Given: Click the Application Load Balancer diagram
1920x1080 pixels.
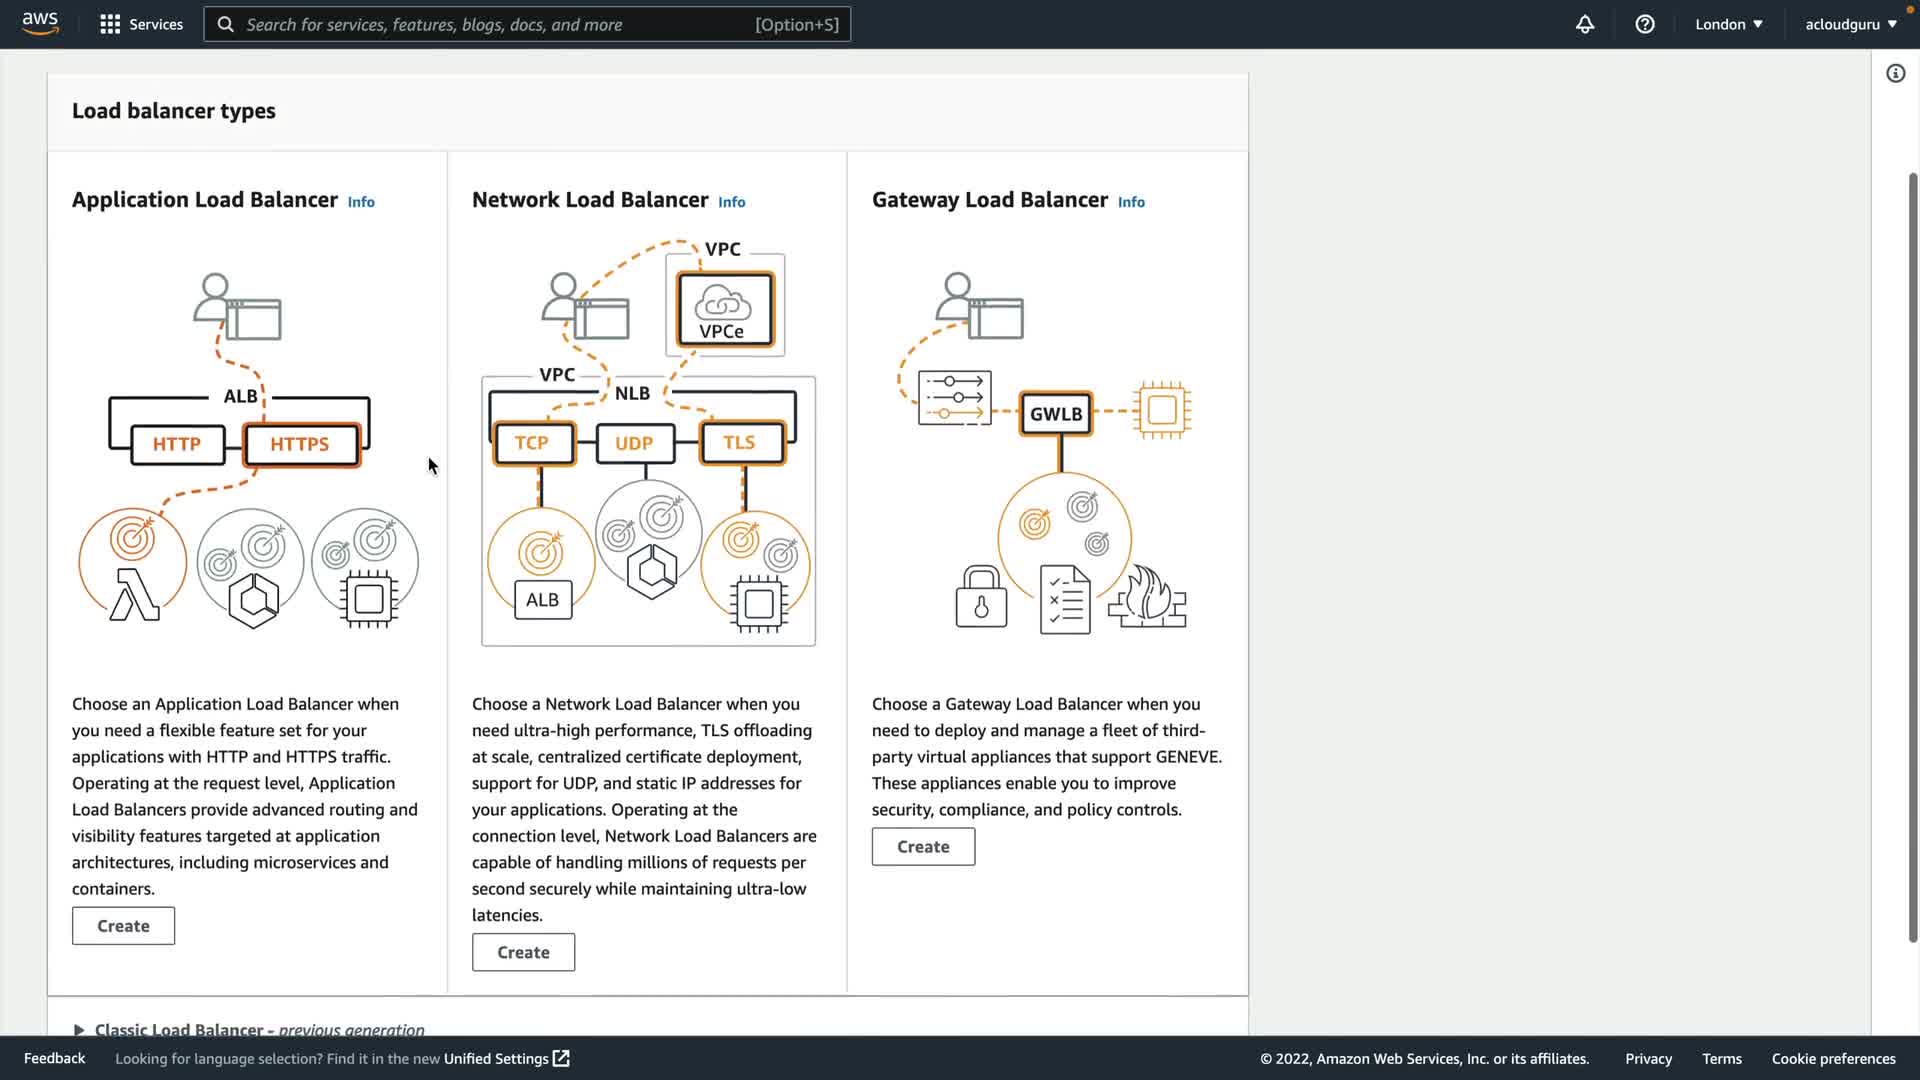Looking at the screenshot, I should tap(248, 450).
